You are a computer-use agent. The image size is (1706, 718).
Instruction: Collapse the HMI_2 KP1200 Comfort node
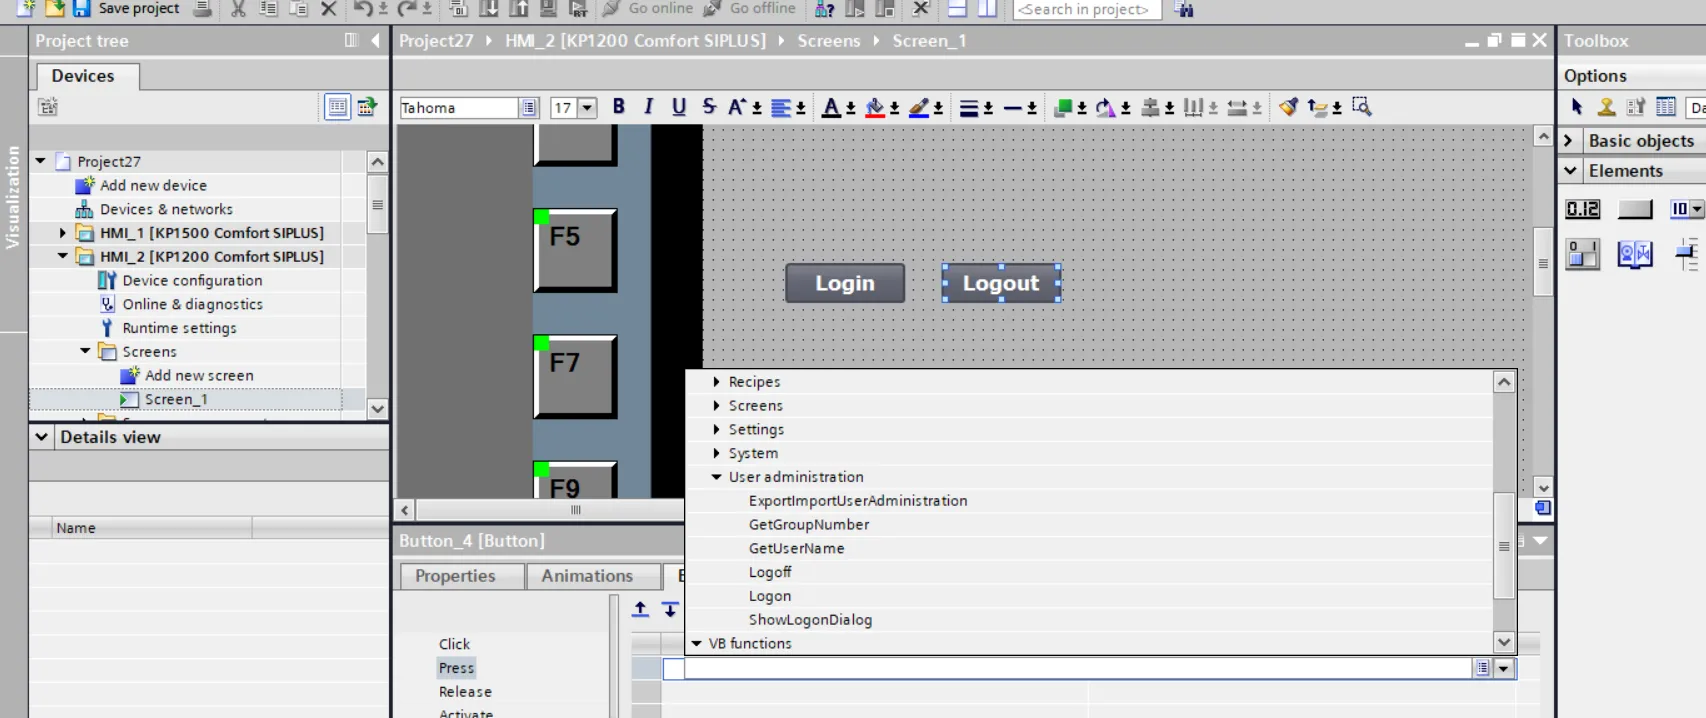pos(63,256)
